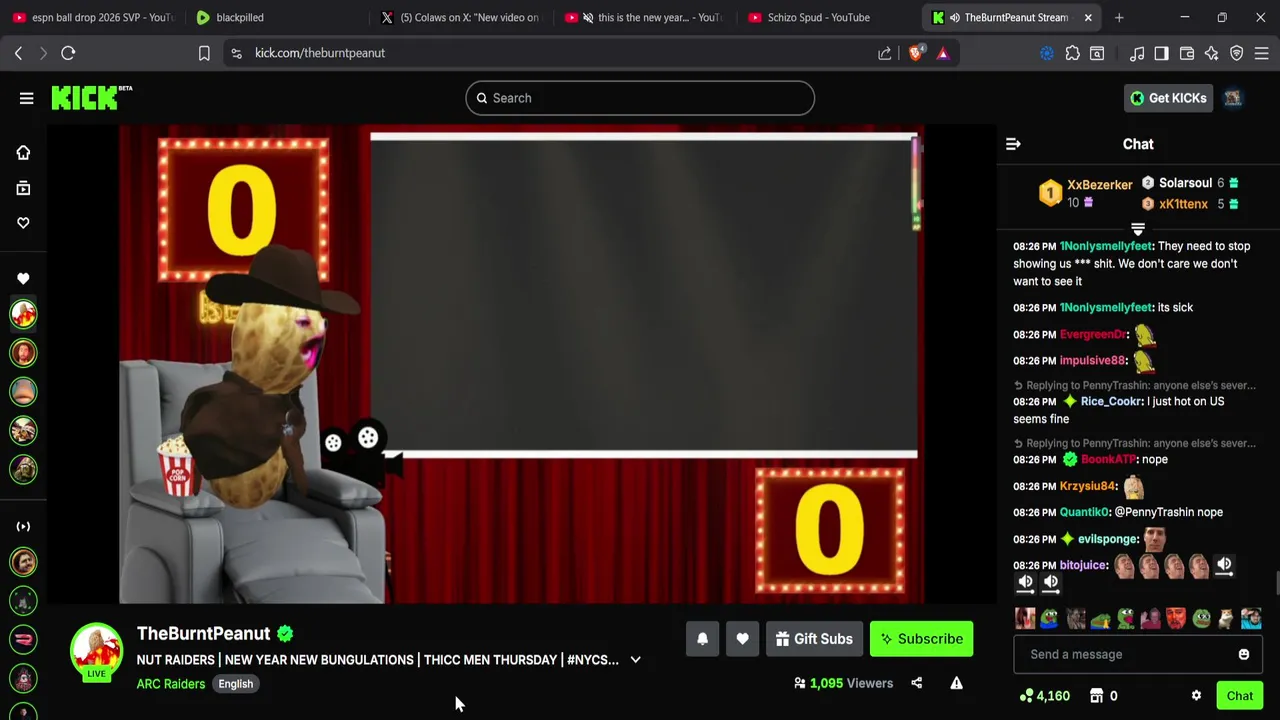Insert the orange cat quick emote
The width and height of the screenshot is (1280, 720).
(x=1226, y=619)
